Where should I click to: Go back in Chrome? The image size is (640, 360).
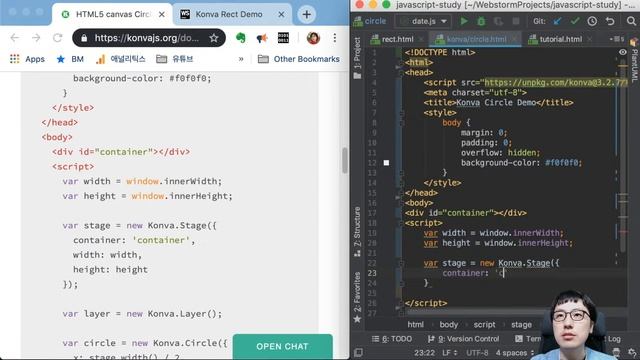click(x=15, y=38)
